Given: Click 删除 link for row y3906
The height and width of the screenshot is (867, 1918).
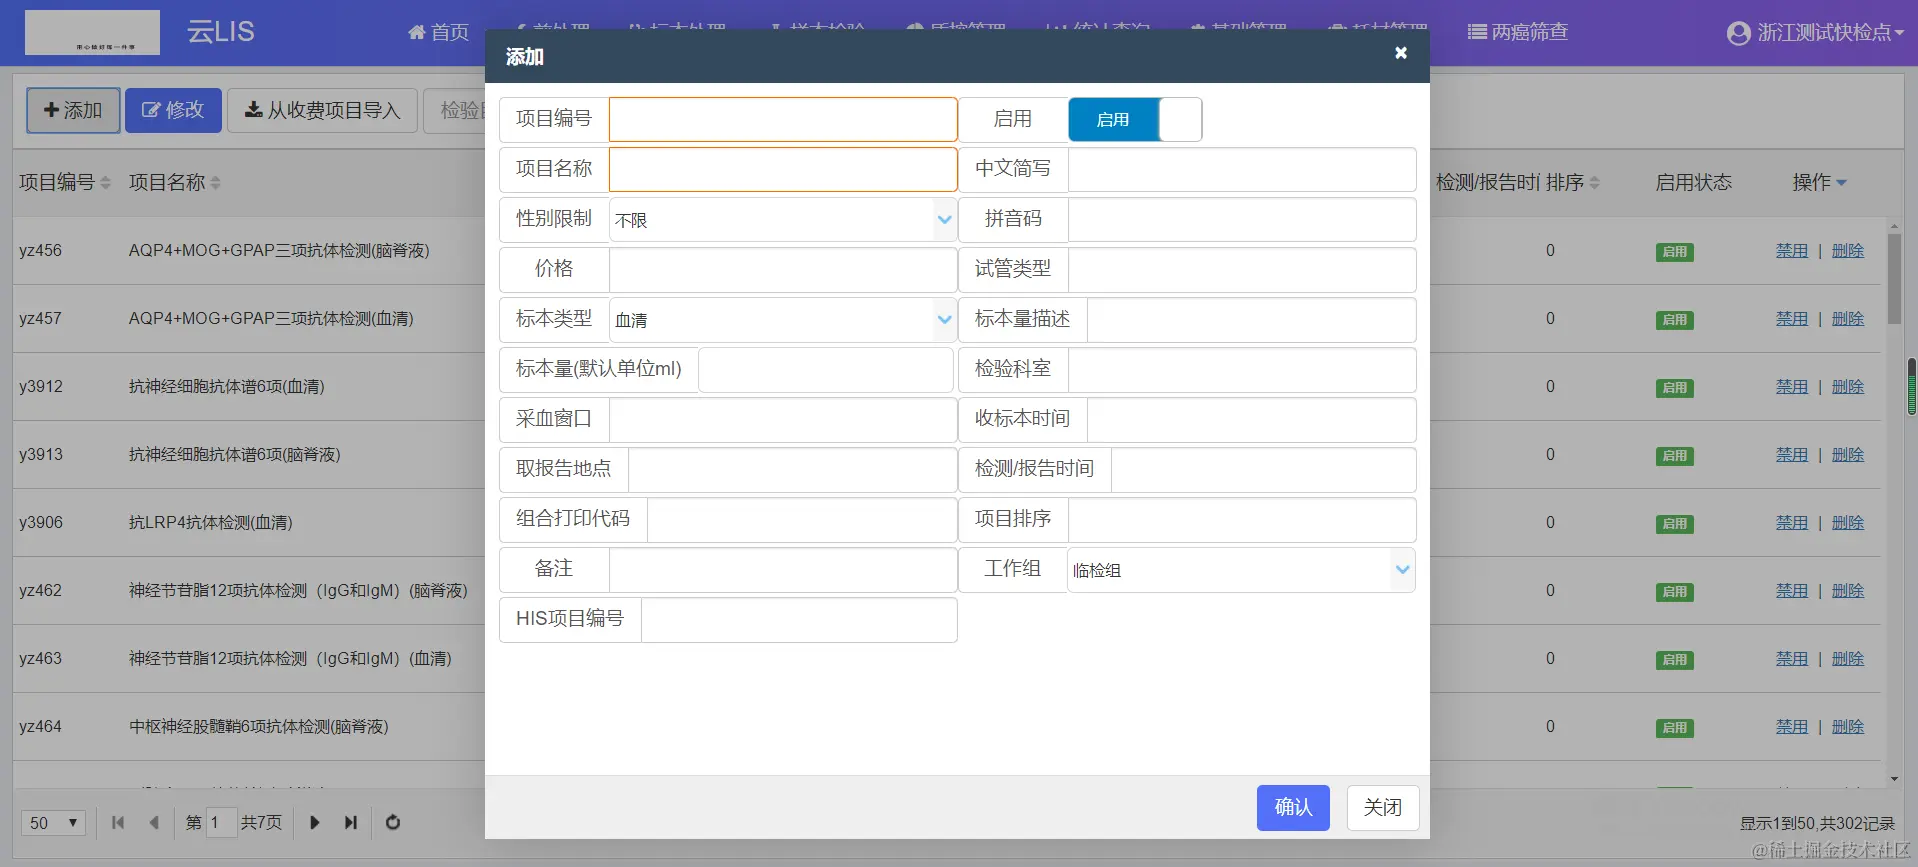Looking at the screenshot, I should pos(1847,523).
